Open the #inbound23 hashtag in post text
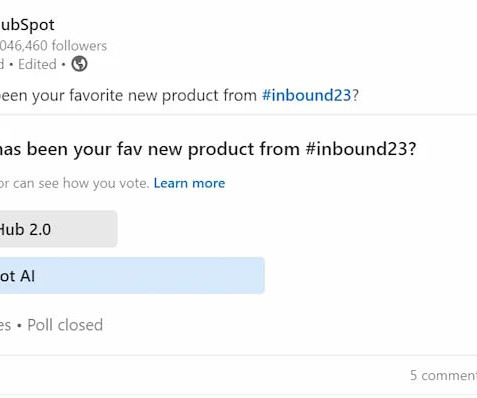This screenshot has height=398, width=477. [307, 95]
